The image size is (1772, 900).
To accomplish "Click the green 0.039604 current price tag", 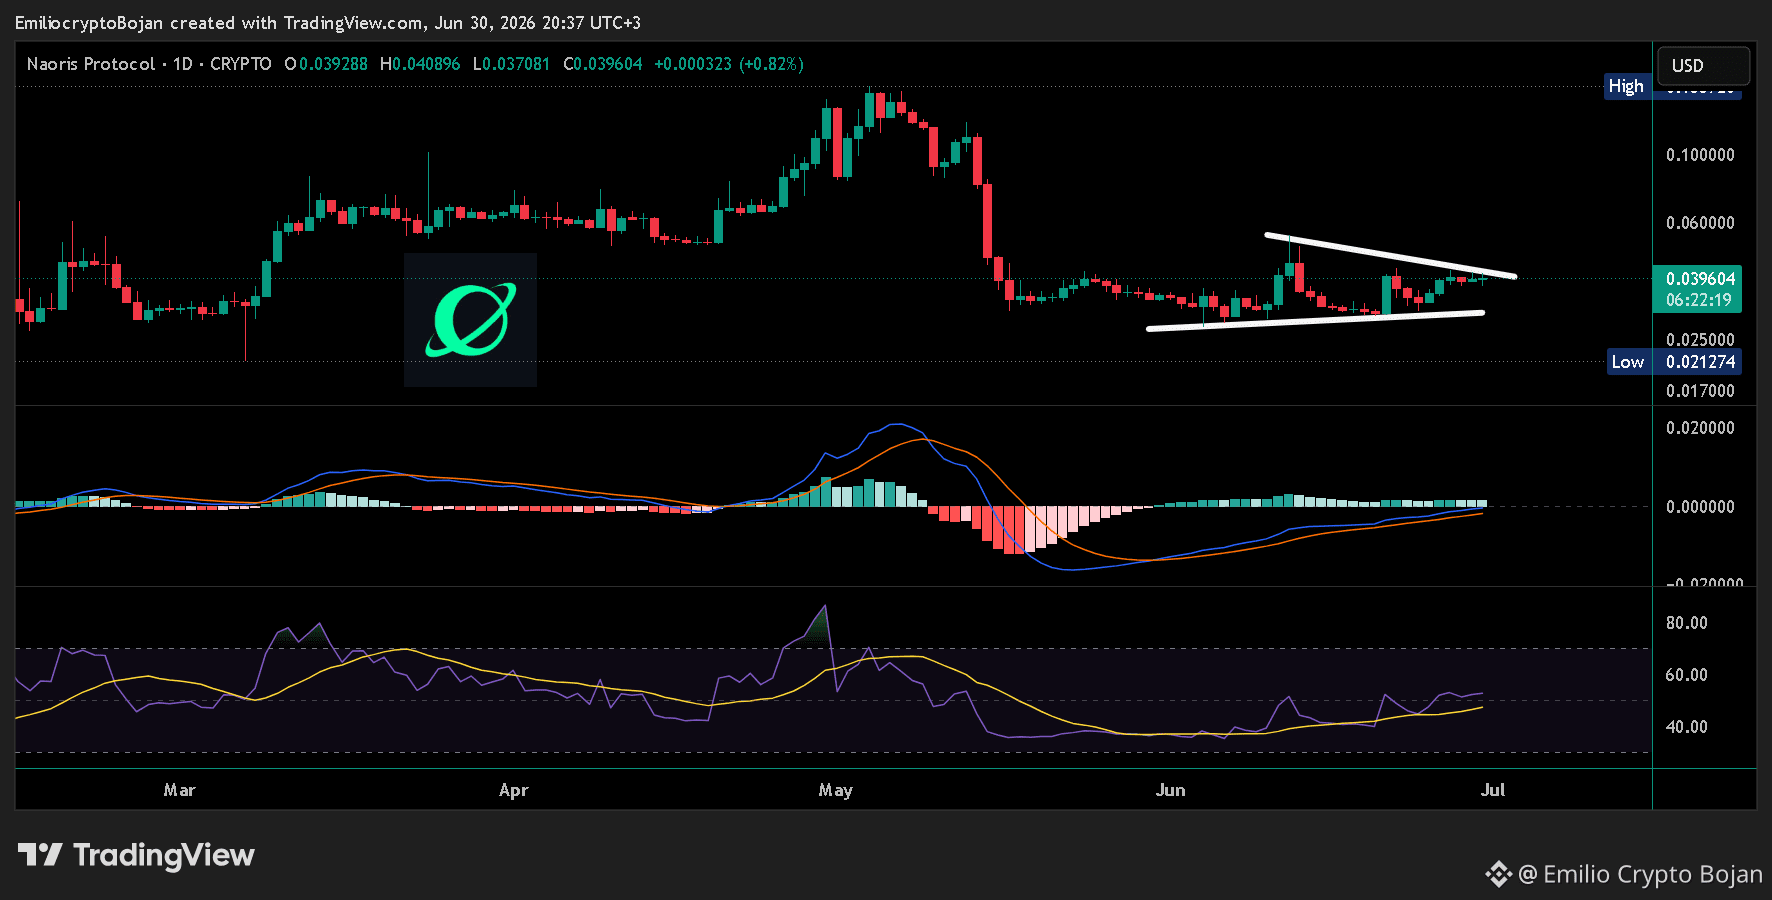I will (1700, 279).
